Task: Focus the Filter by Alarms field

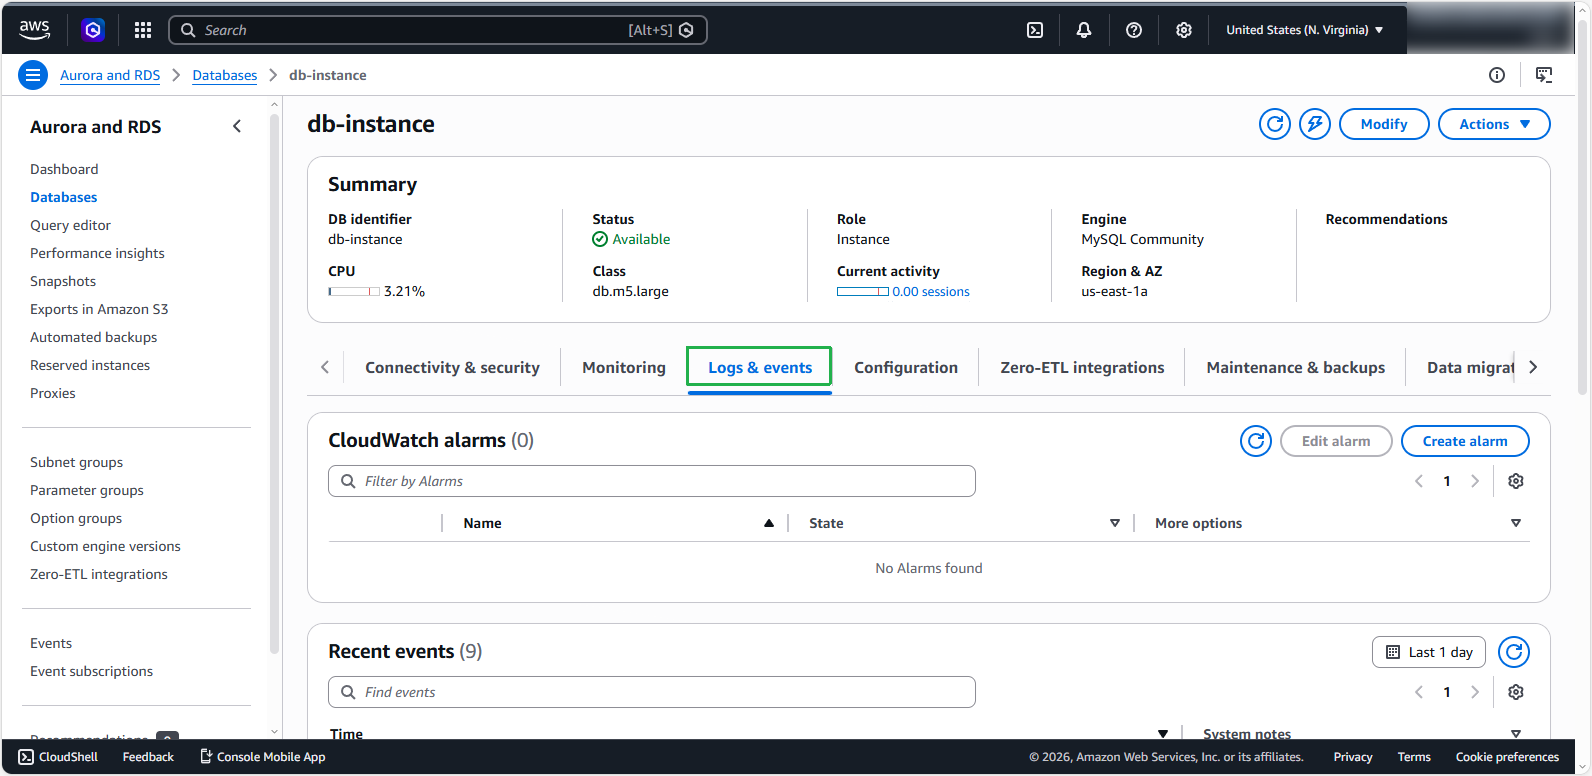Action: [x=652, y=481]
